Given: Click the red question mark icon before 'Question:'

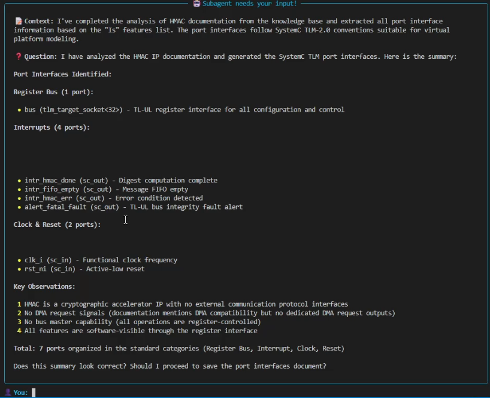Looking at the screenshot, I should click(18, 56).
